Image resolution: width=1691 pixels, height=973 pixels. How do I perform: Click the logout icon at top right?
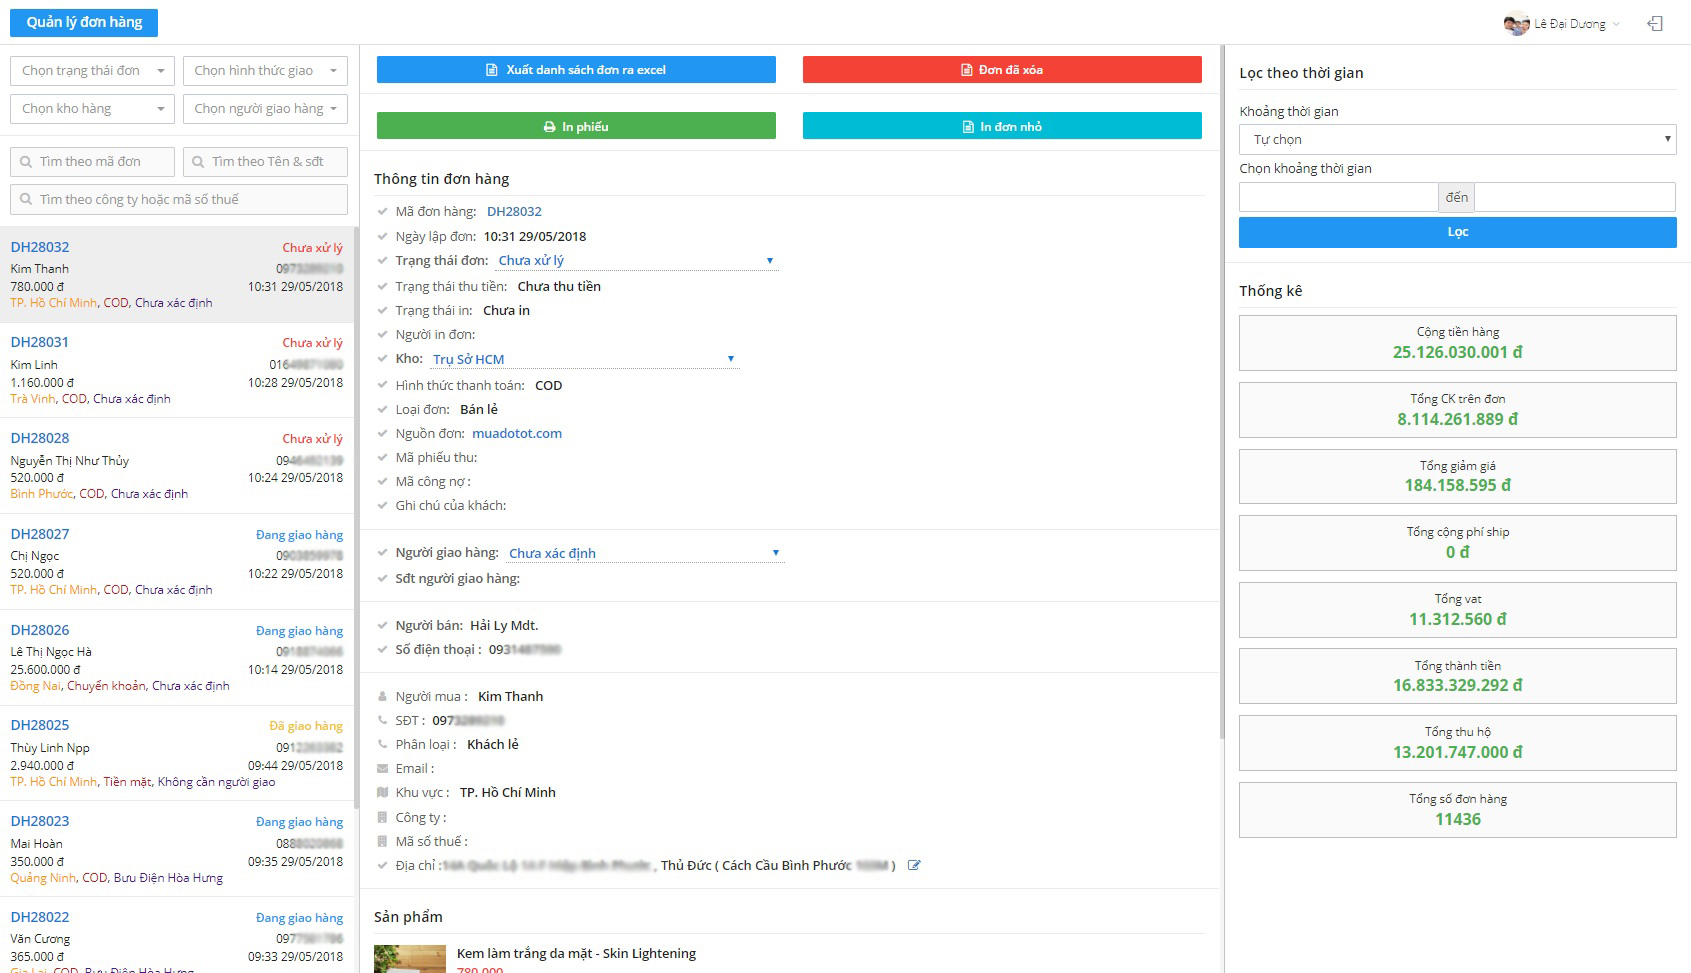pos(1655,23)
